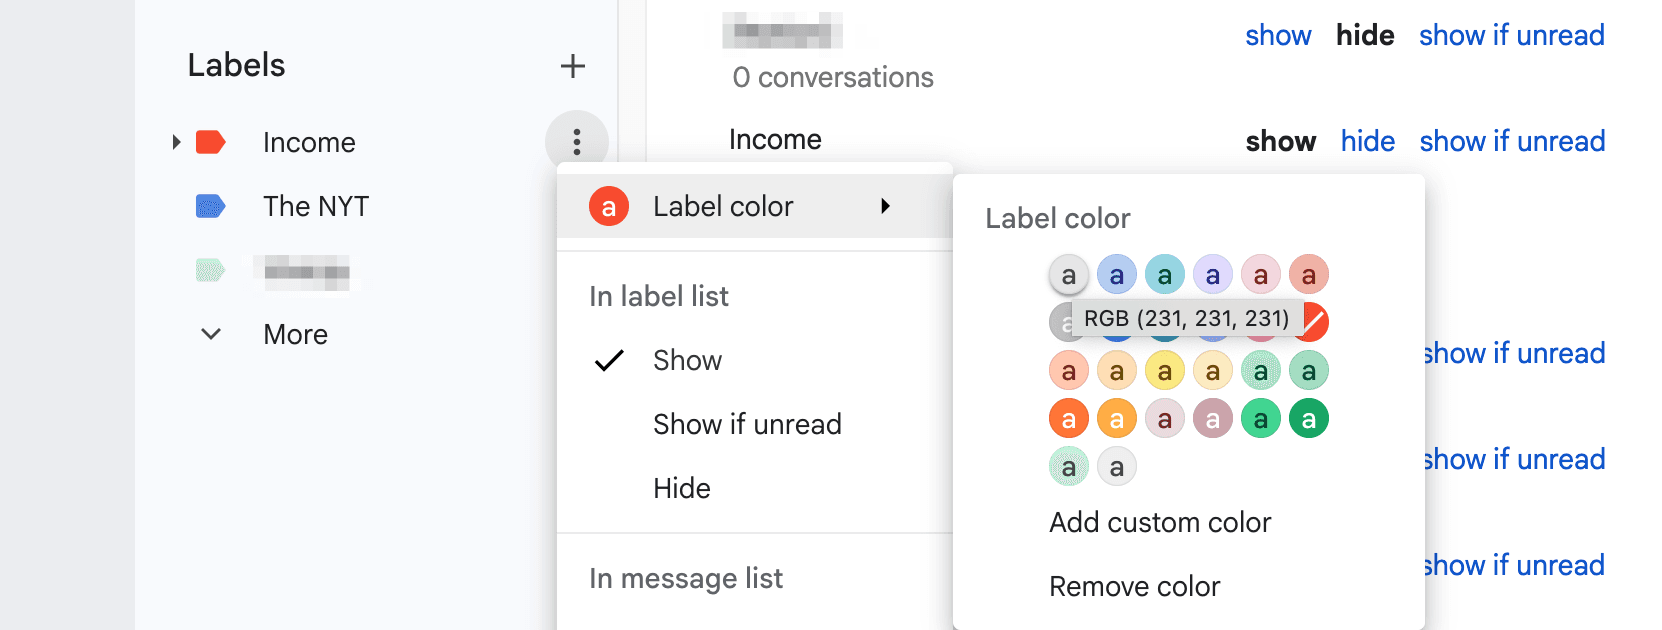
Task: Expand the More labels section
Action: tap(210, 334)
